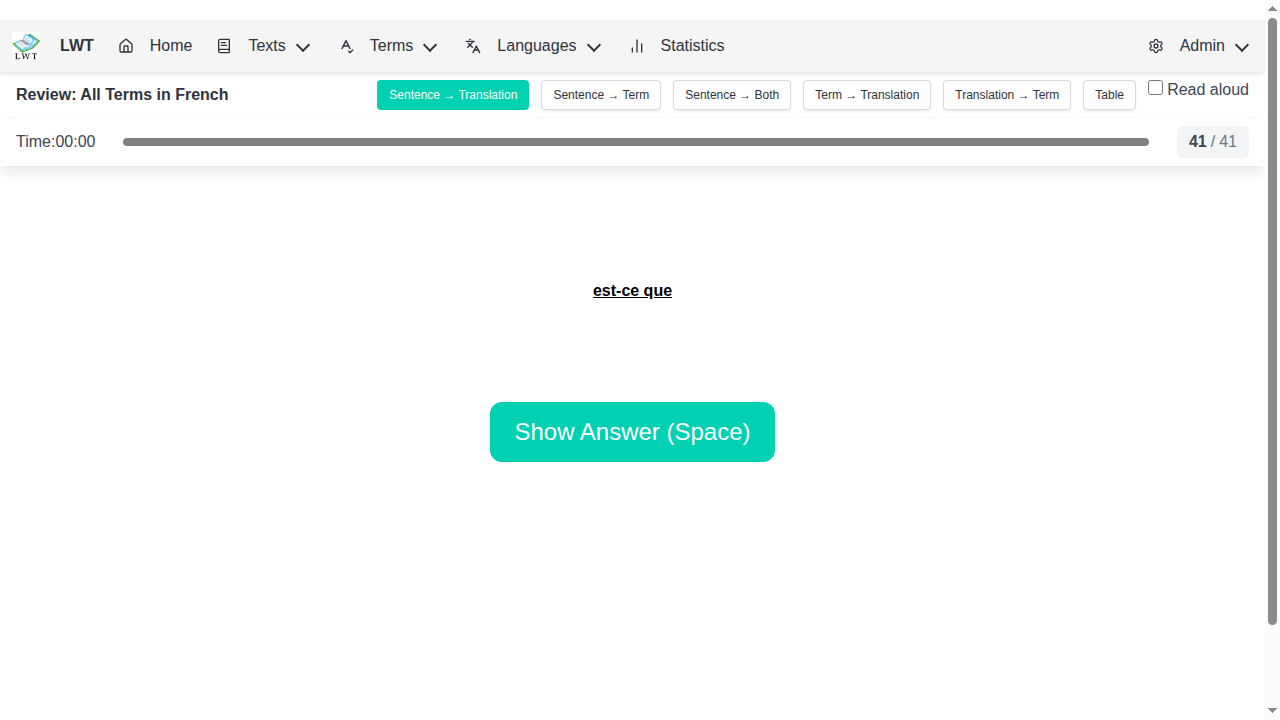This screenshot has height=720, width=1280.
Task: Enable the Read aloud checkbox
Action: (x=1155, y=88)
